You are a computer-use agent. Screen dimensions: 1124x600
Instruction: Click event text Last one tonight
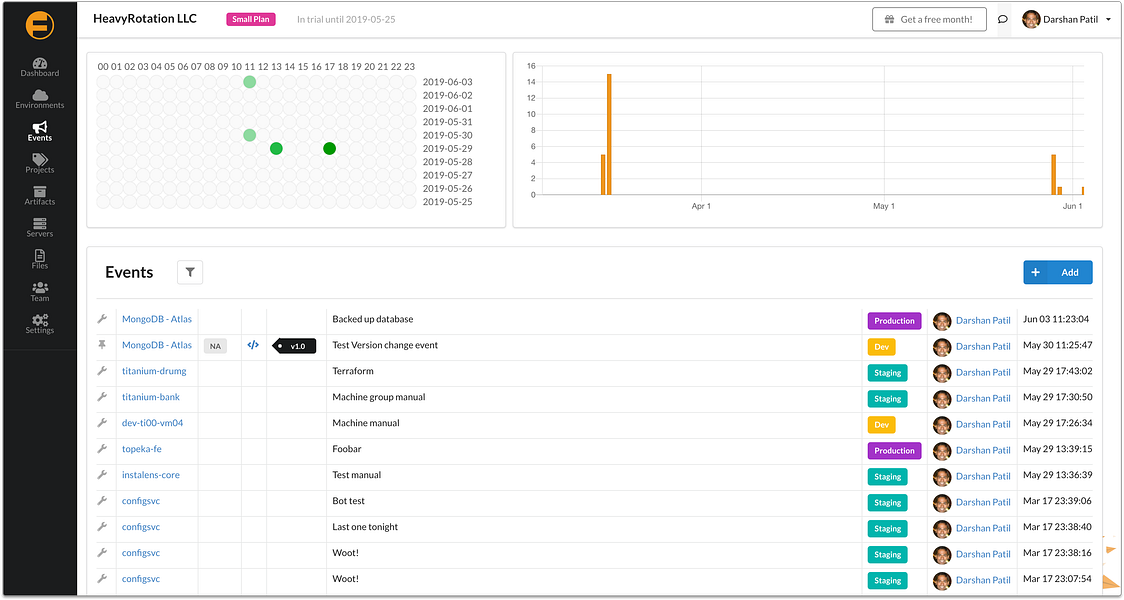[365, 527]
